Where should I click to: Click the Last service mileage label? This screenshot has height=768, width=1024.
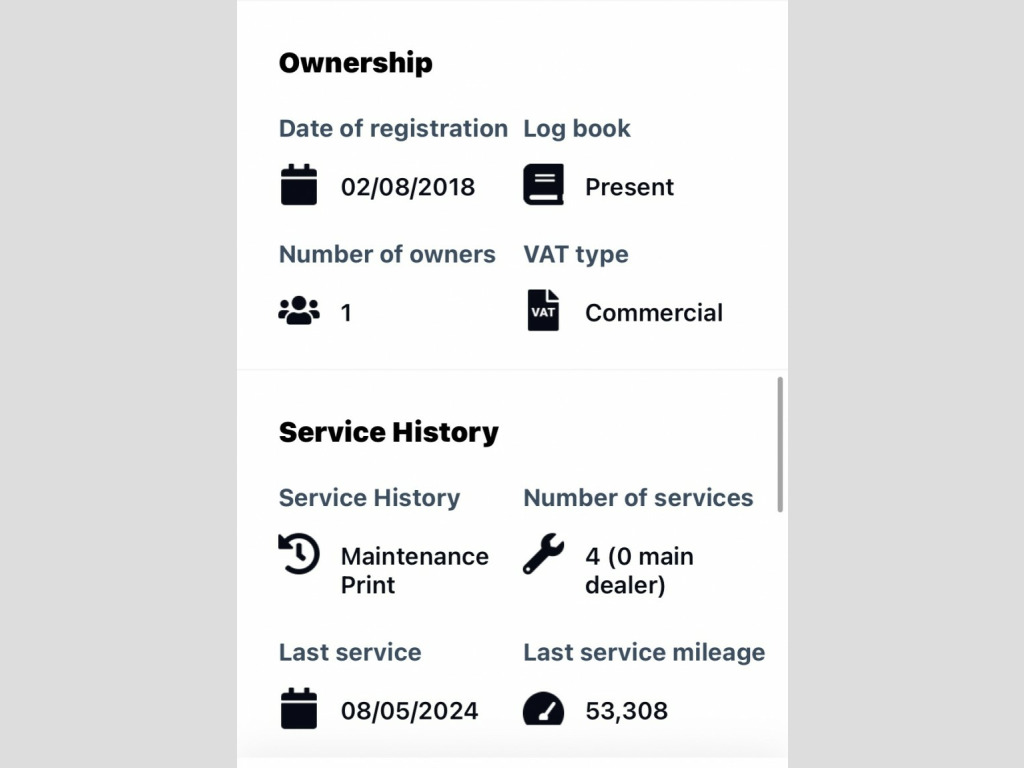pyautogui.click(x=644, y=652)
